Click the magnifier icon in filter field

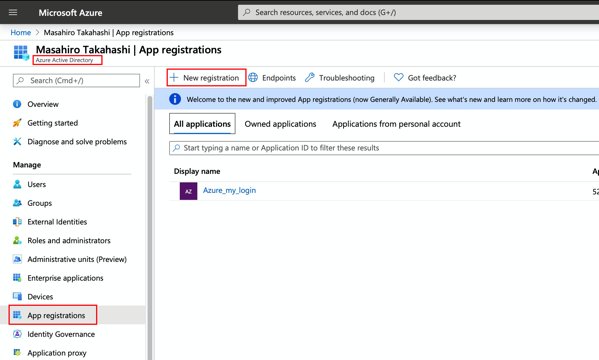176,148
